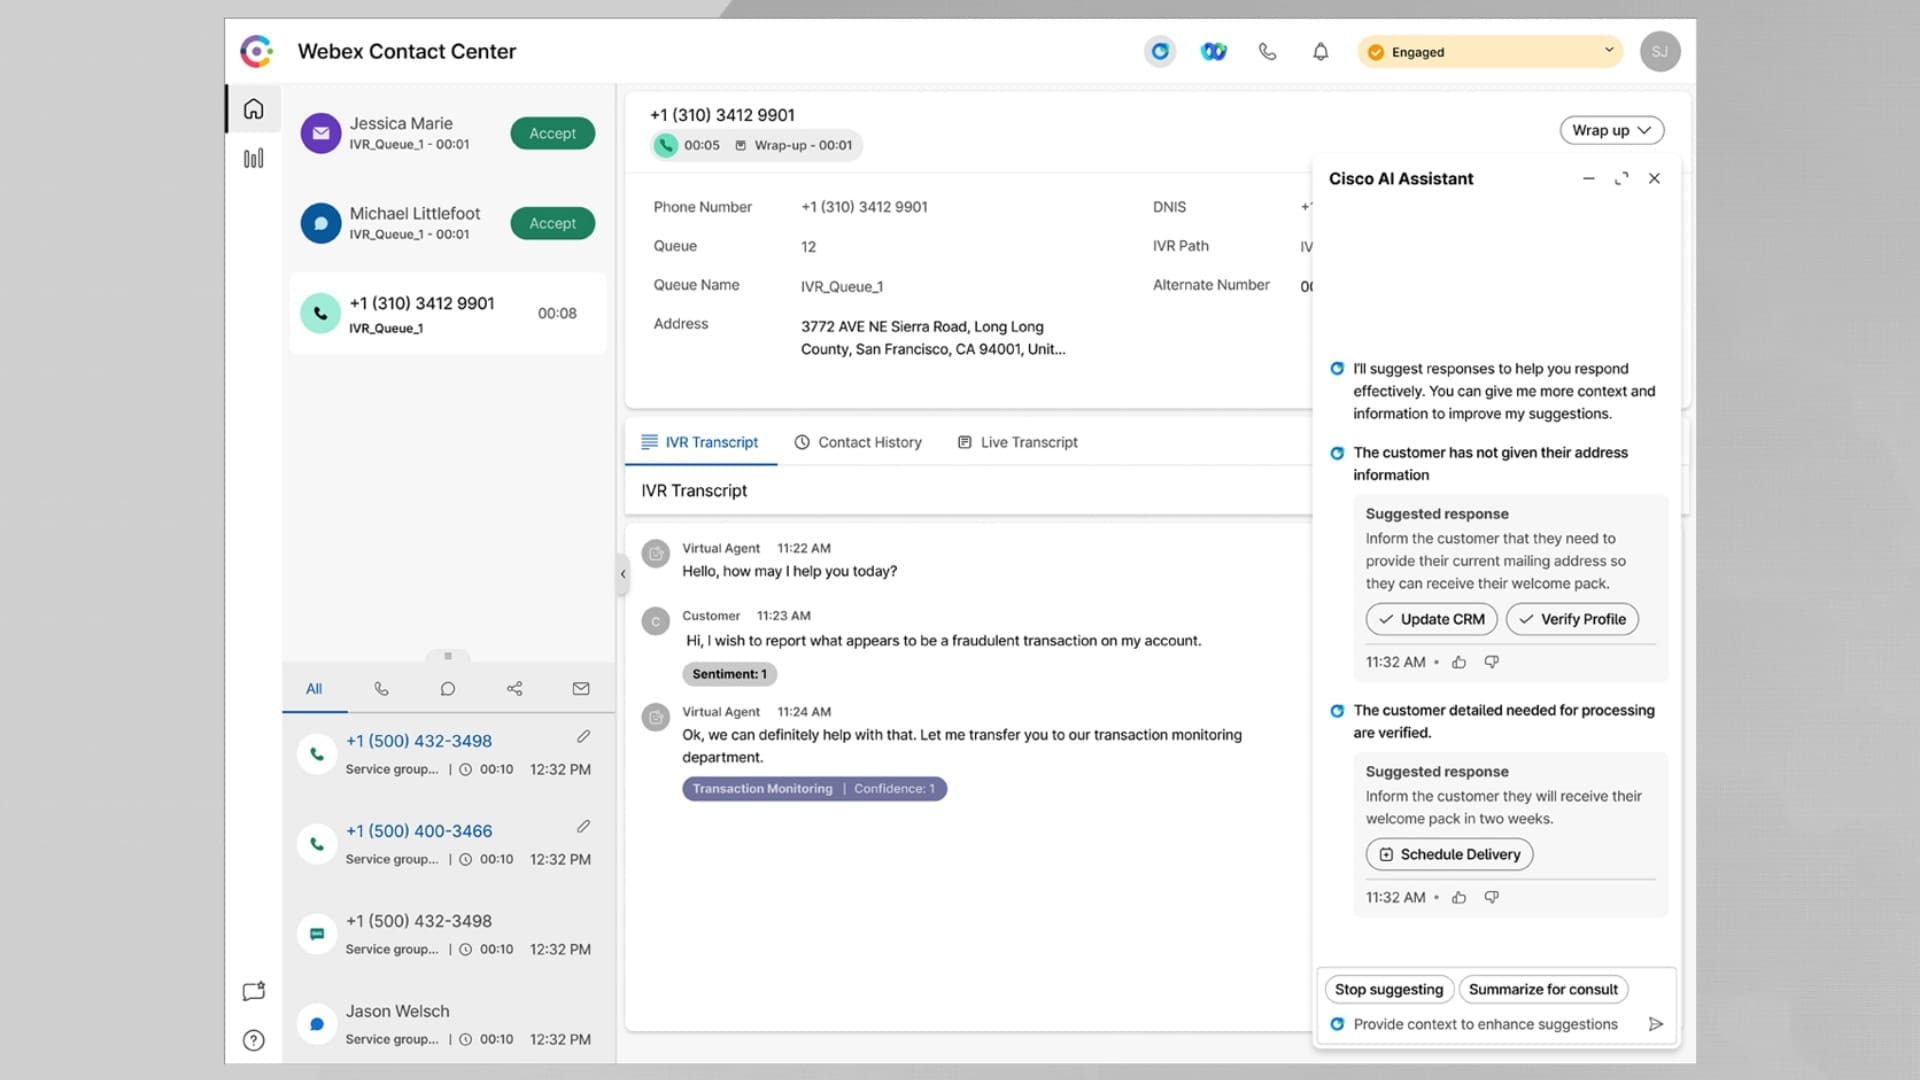Accept Michael Littlefoot chat request
This screenshot has width=1920, height=1080.
point(552,223)
